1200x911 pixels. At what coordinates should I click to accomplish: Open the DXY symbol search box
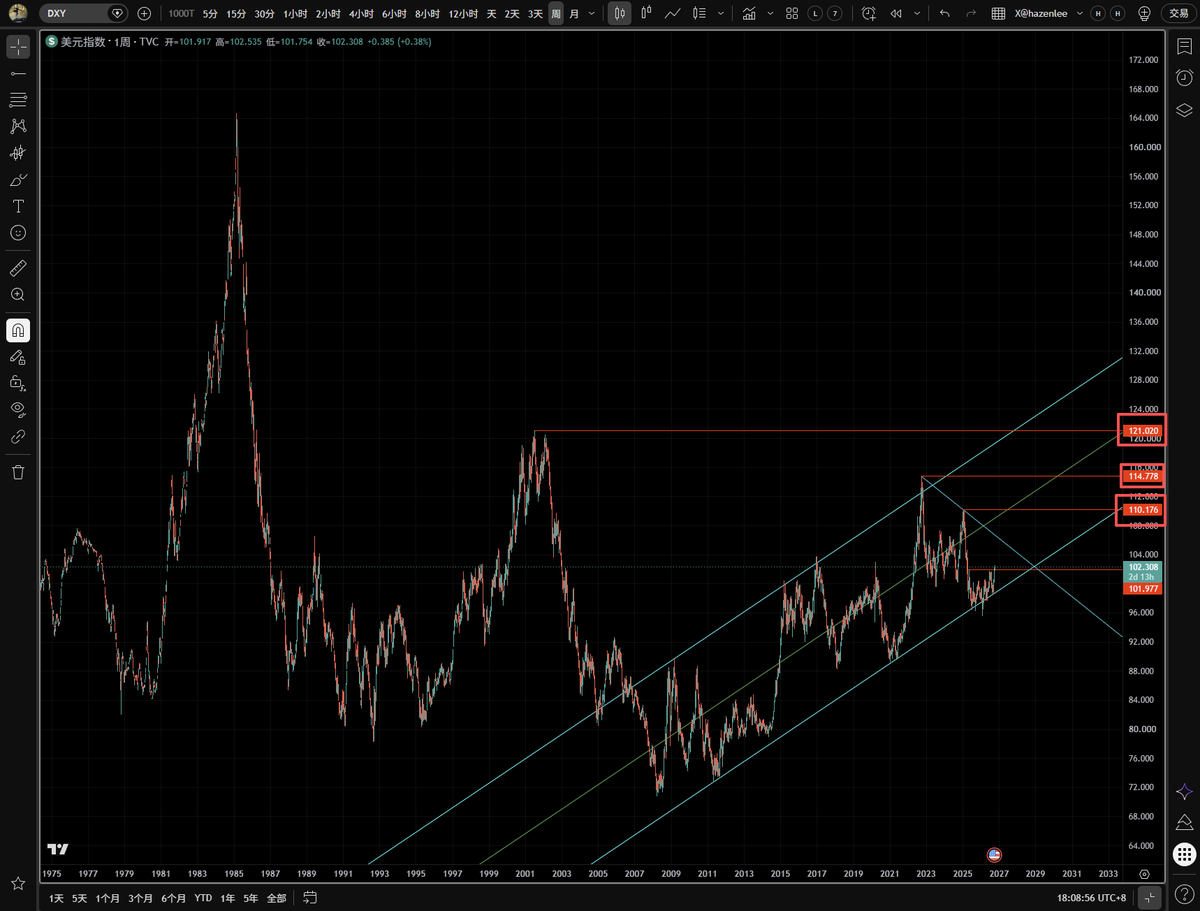tap(85, 13)
